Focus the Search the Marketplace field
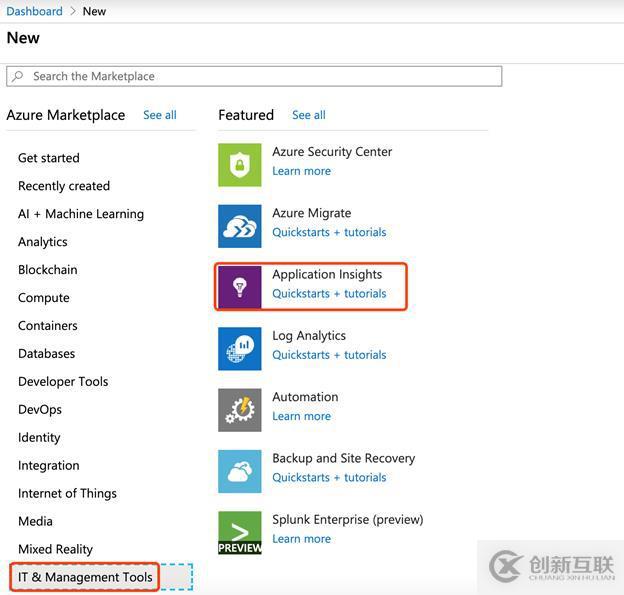 pyautogui.click(x=254, y=76)
